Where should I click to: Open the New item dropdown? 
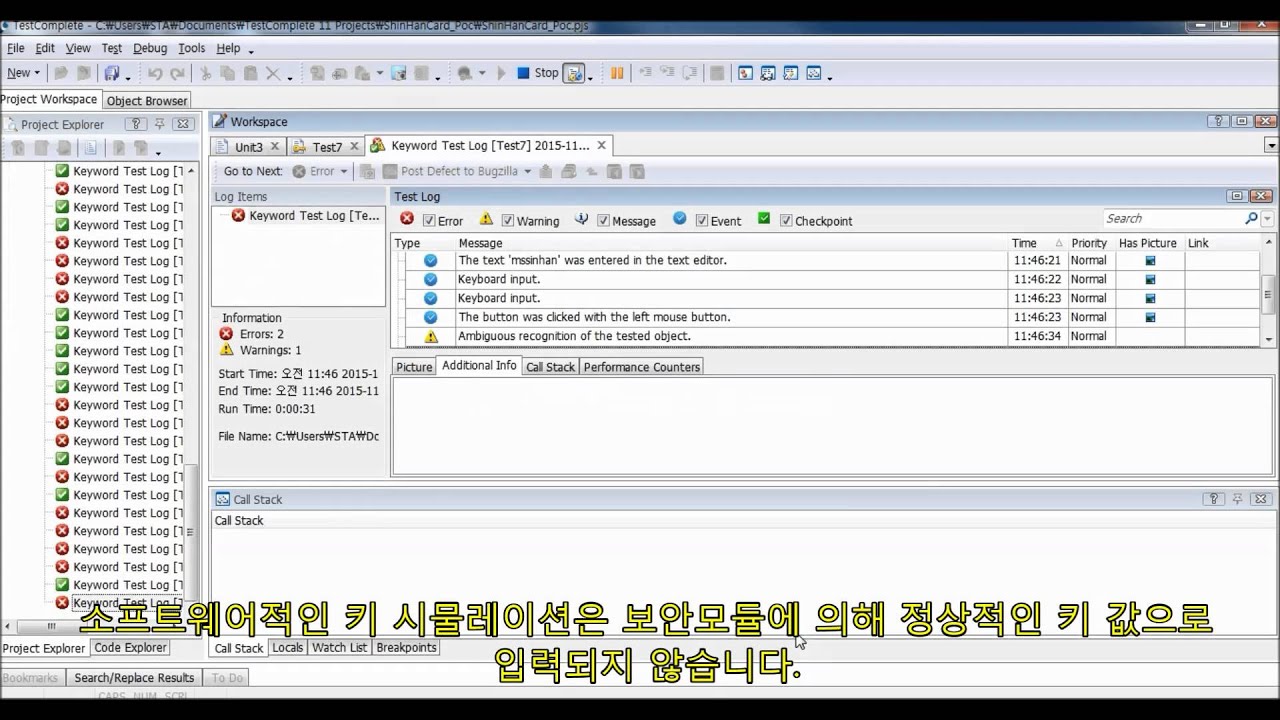pos(23,73)
